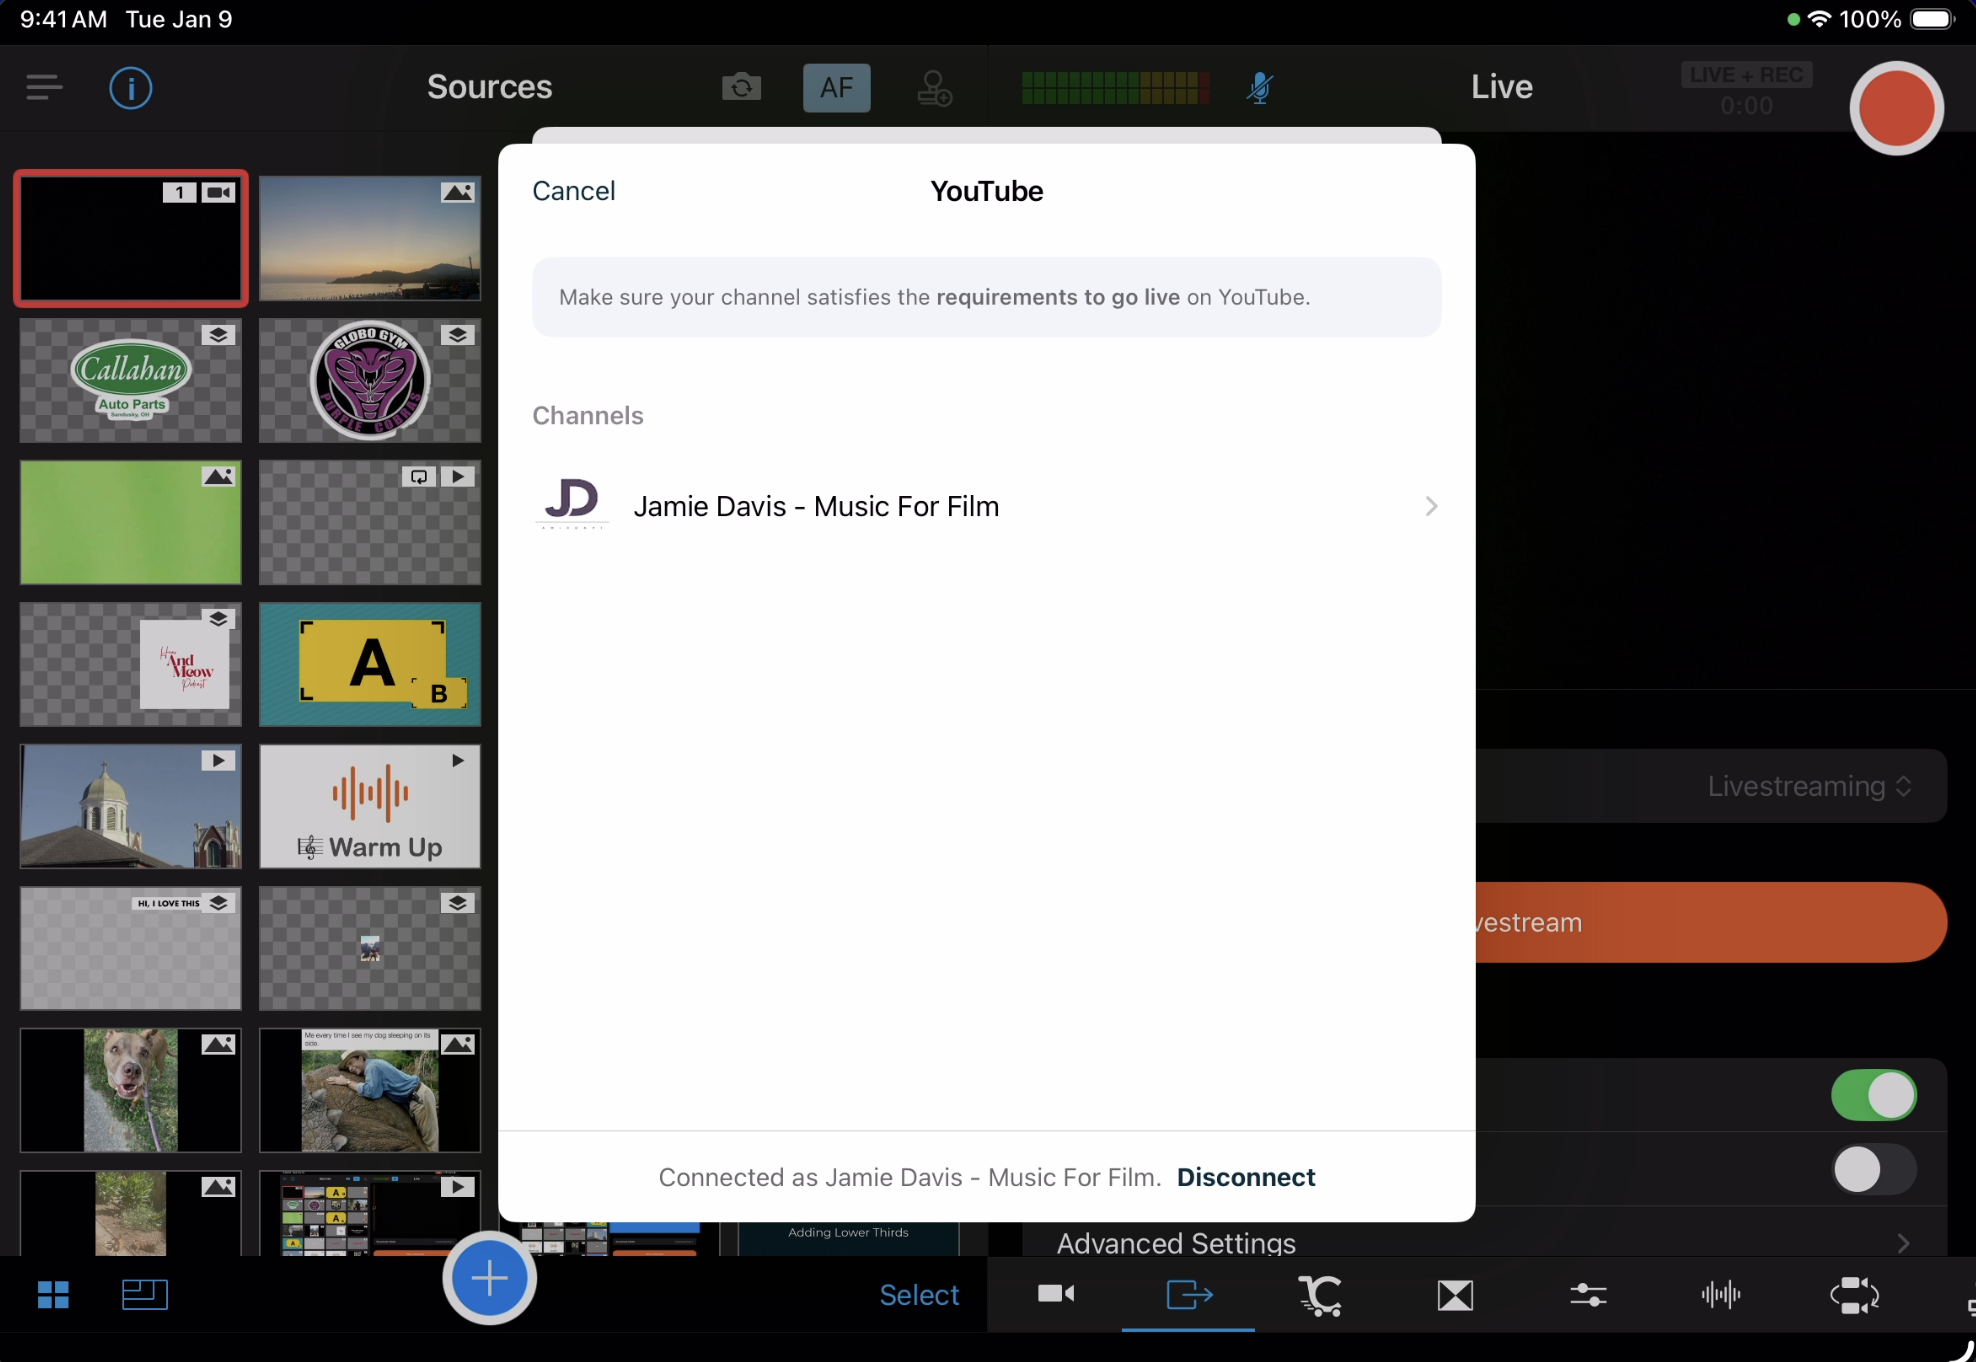1976x1362 pixels.
Task: Tap the blue info circle icon
Action: click(130, 88)
